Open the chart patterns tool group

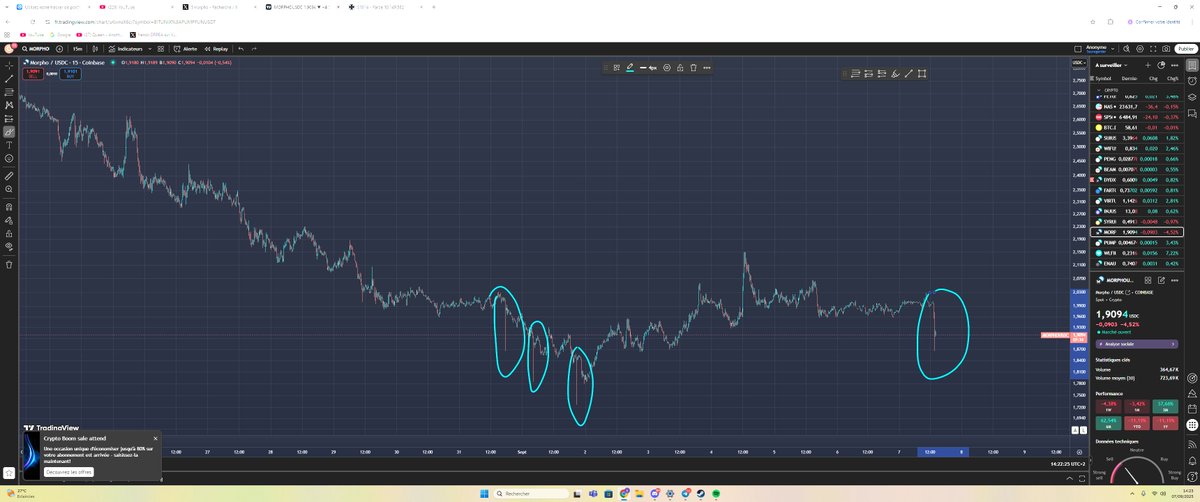click(9, 105)
